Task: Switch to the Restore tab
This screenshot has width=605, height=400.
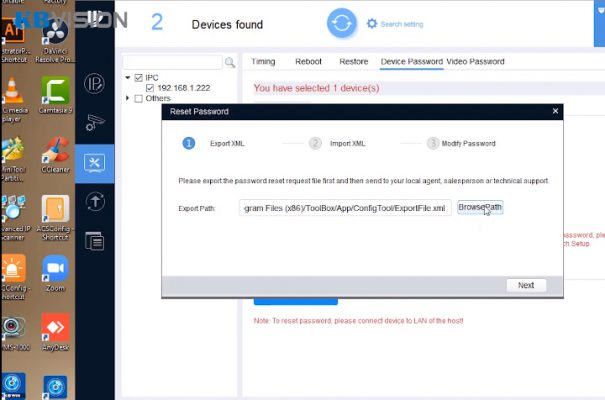Action: [353, 61]
